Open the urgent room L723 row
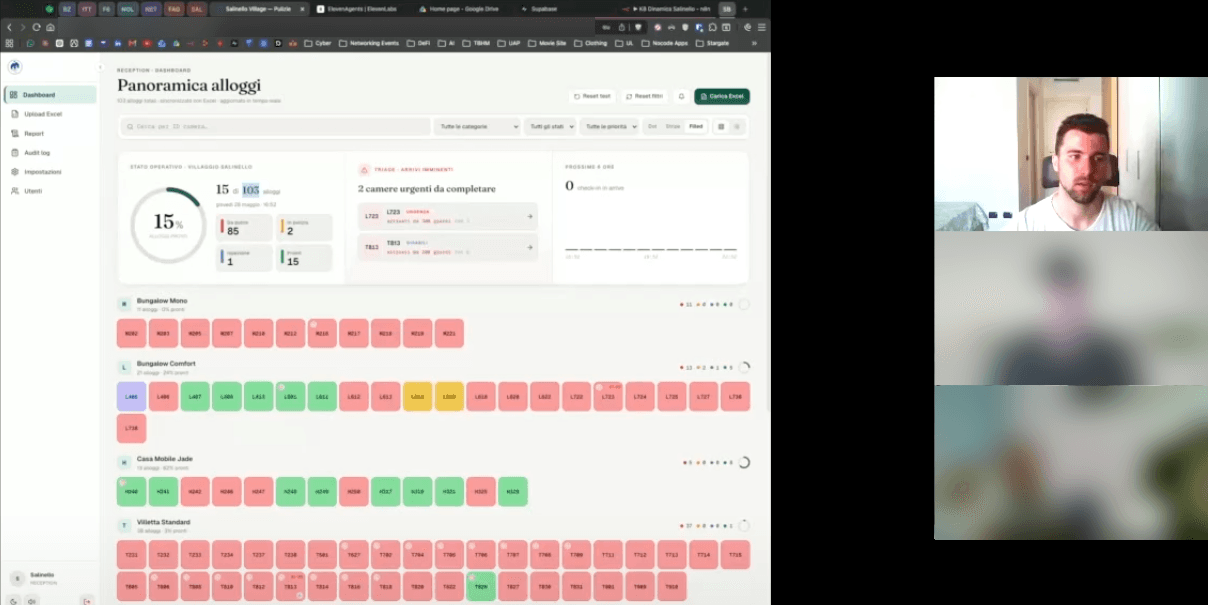The image size is (1208, 605). pos(447,216)
